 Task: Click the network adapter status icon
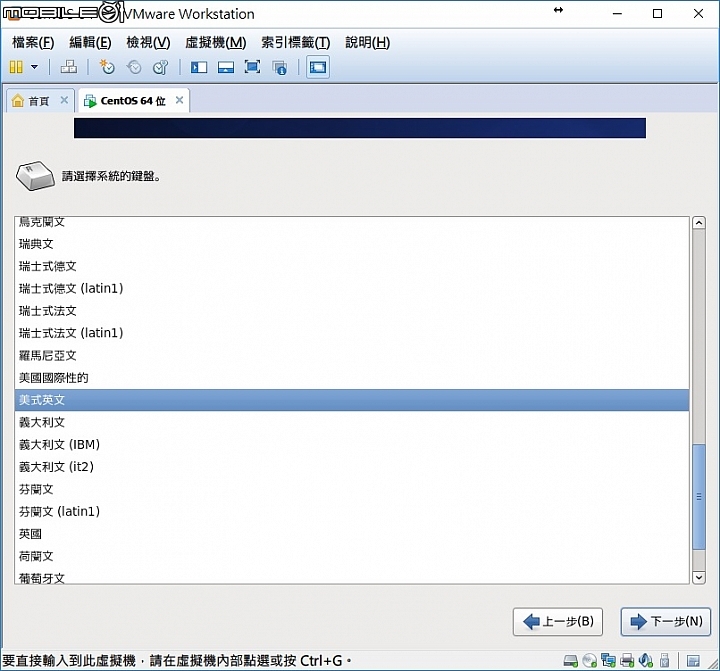[x=608, y=661]
